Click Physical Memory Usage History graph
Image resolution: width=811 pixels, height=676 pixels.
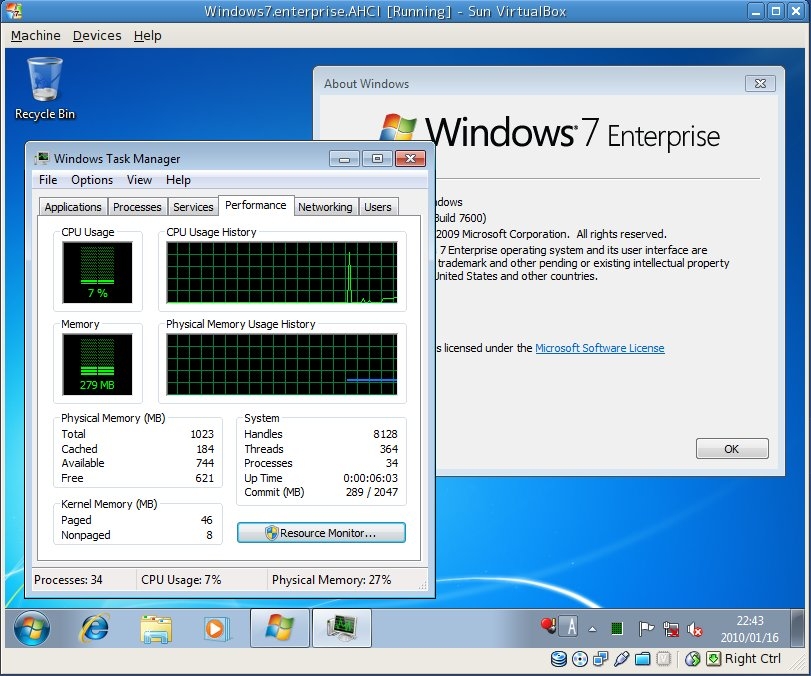282,364
